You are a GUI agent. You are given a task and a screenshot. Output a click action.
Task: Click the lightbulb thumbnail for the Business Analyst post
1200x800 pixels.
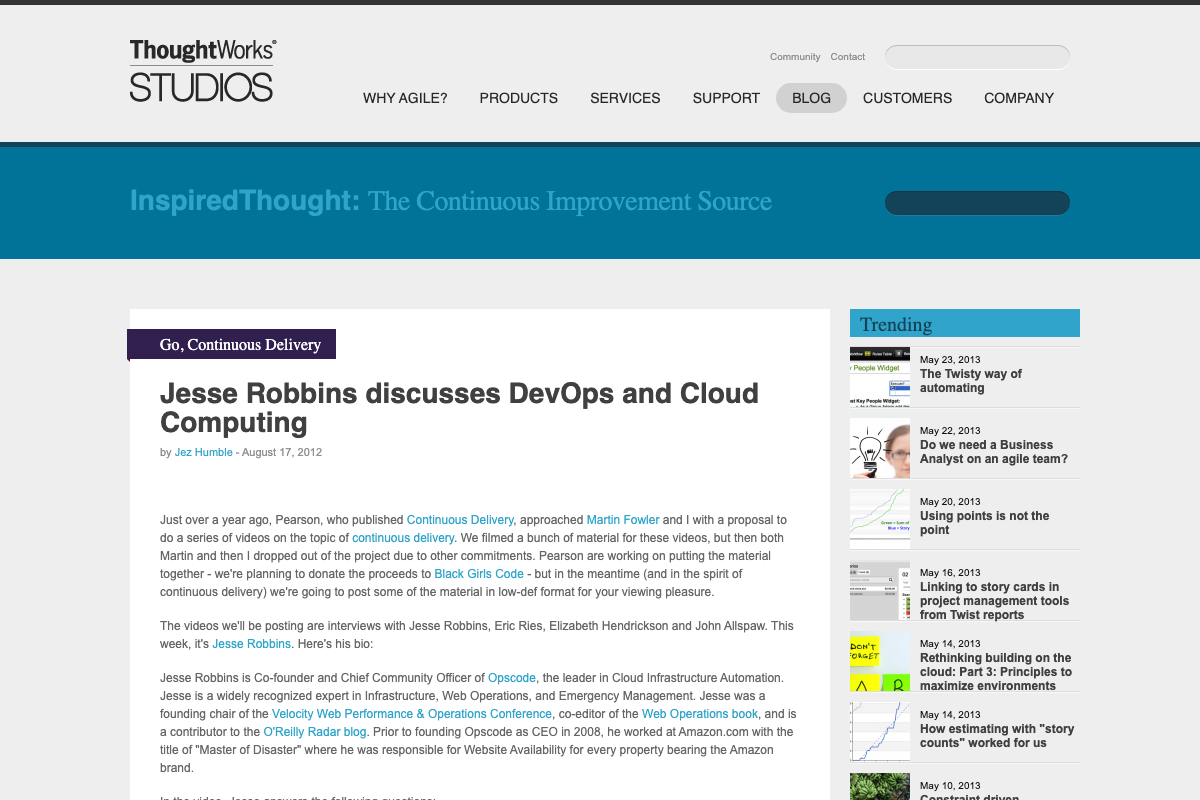coord(879,448)
